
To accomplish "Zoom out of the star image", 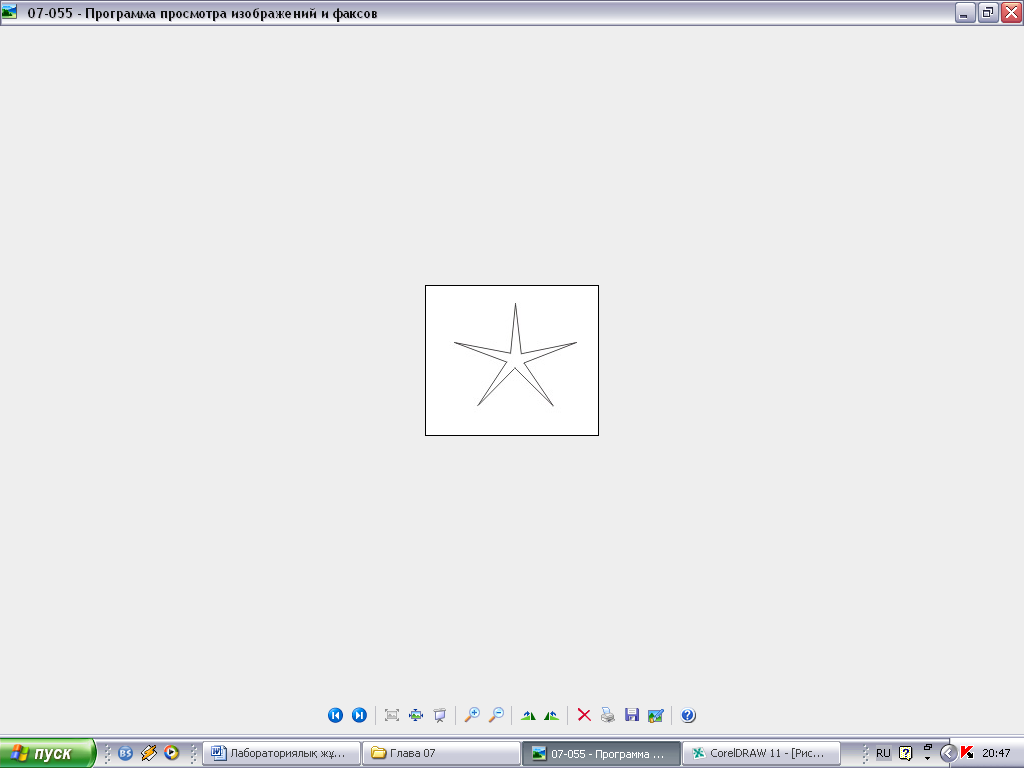I will point(496,715).
